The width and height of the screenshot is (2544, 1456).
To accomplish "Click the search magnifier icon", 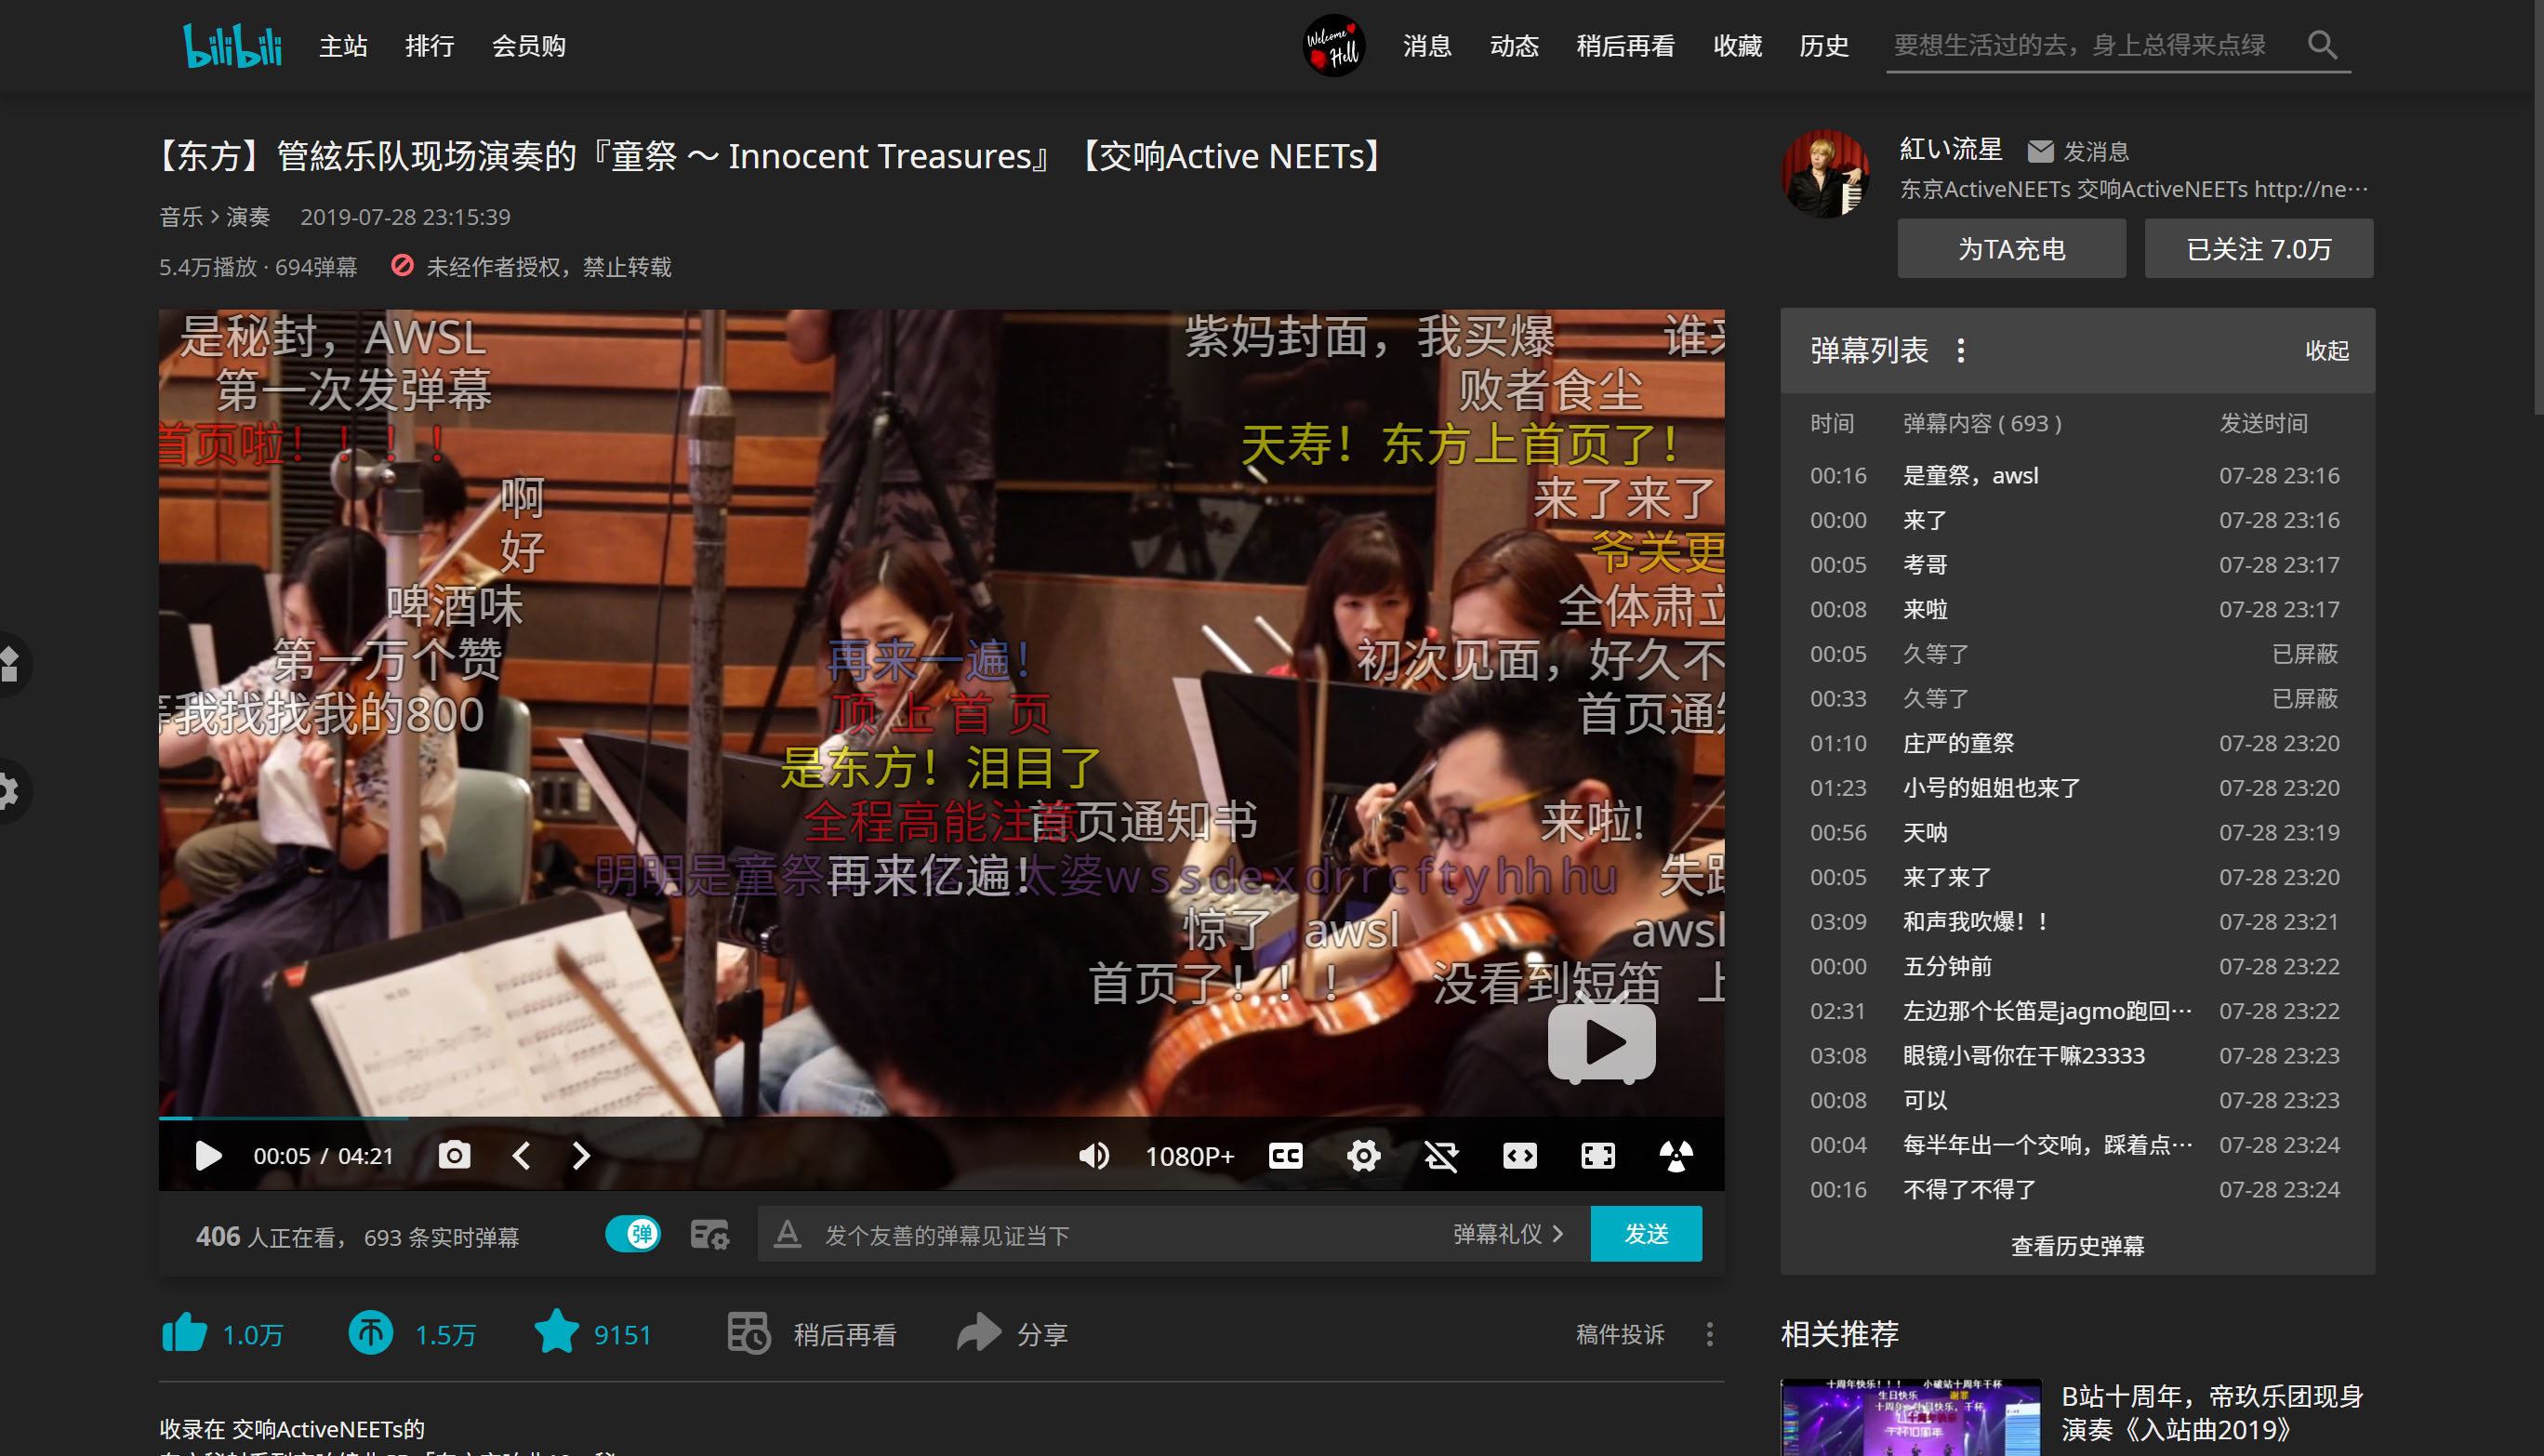I will (x=2322, y=45).
